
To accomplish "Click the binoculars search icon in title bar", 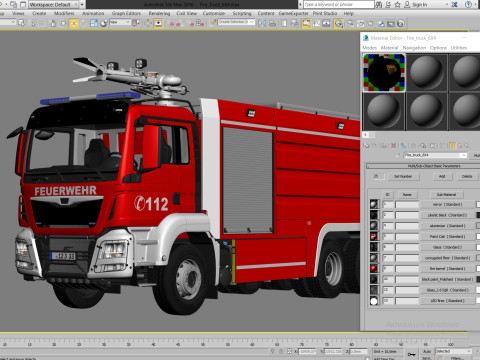I will pyautogui.click(x=379, y=4).
